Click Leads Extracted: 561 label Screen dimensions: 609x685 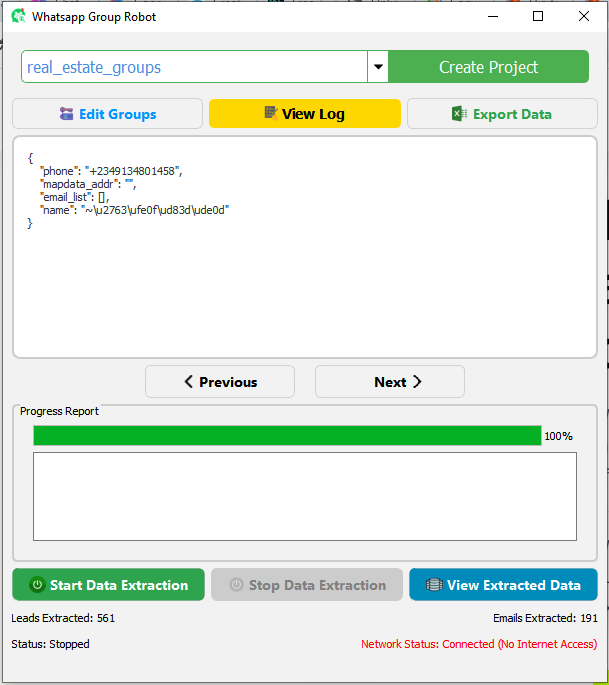[x=63, y=618]
